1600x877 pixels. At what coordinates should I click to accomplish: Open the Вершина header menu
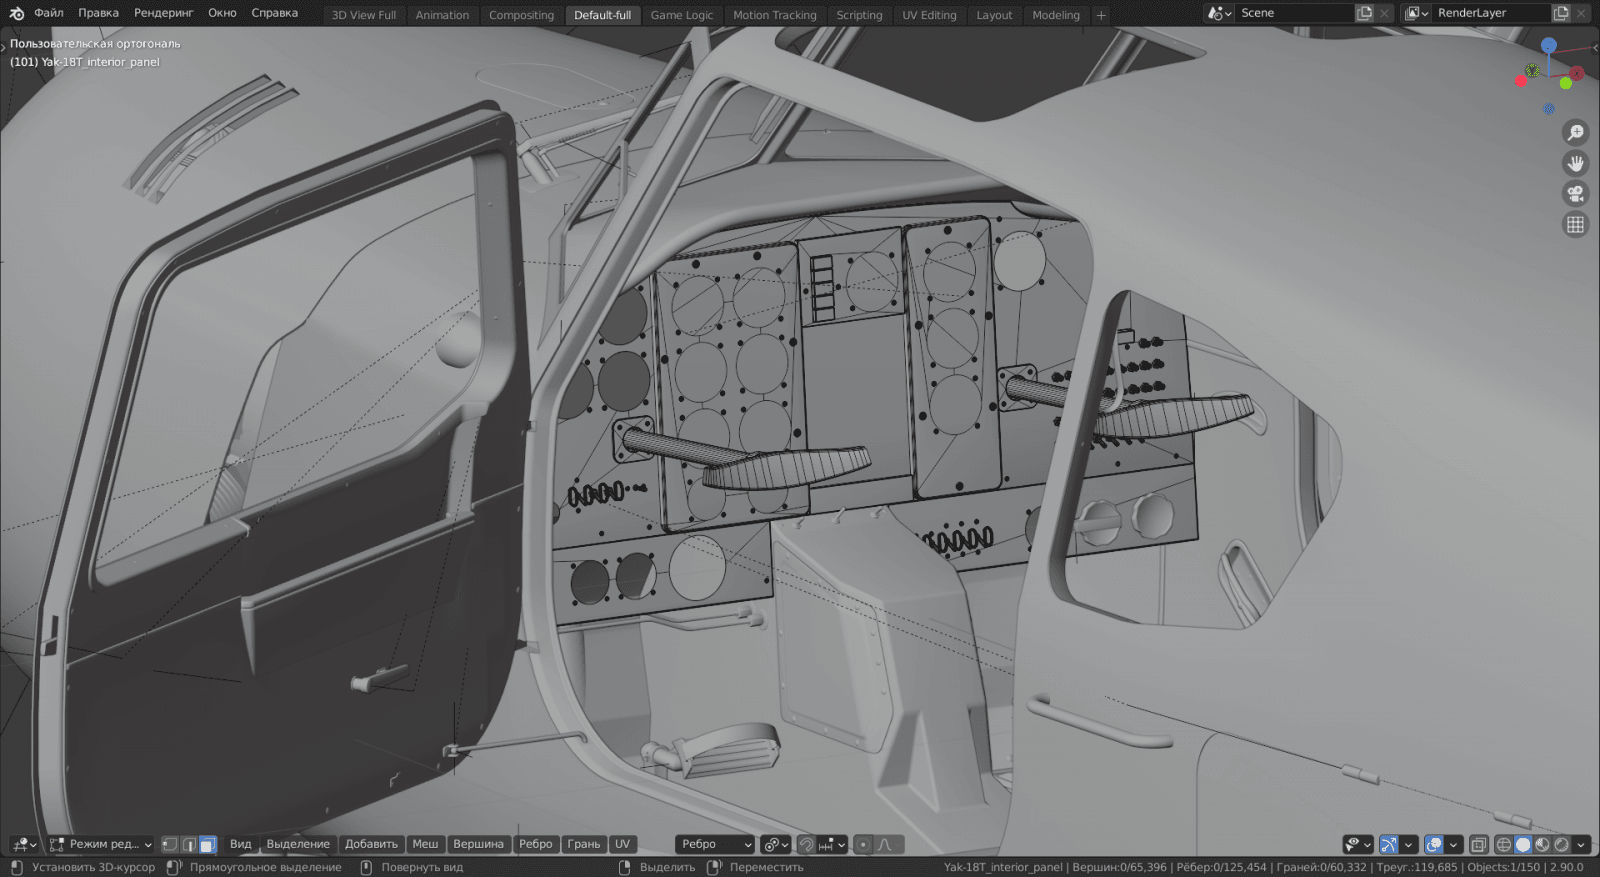click(x=478, y=845)
